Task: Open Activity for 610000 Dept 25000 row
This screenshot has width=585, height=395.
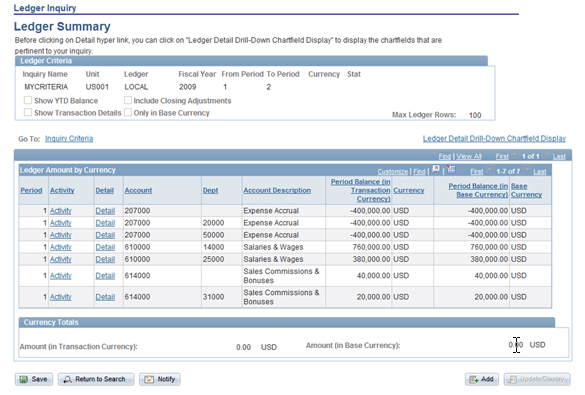Action: pyautogui.click(x=60, y=259)
